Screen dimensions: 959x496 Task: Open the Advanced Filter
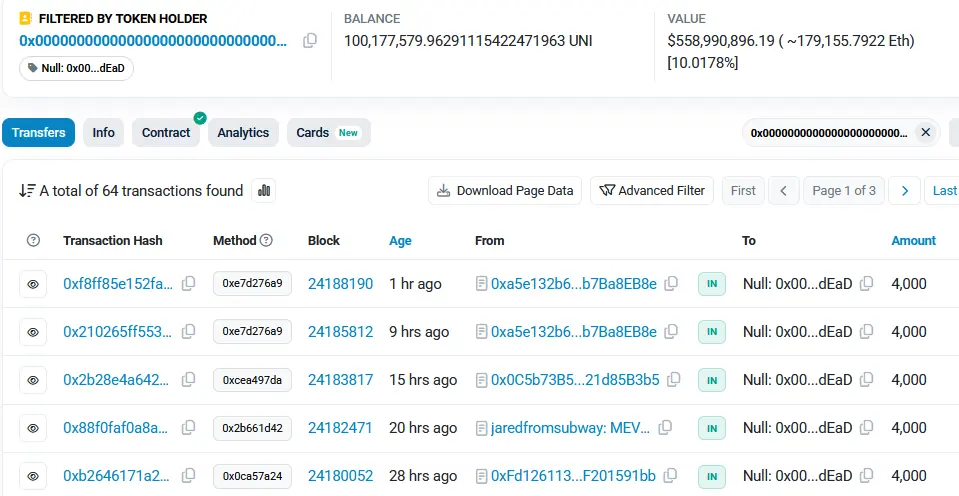652,191
